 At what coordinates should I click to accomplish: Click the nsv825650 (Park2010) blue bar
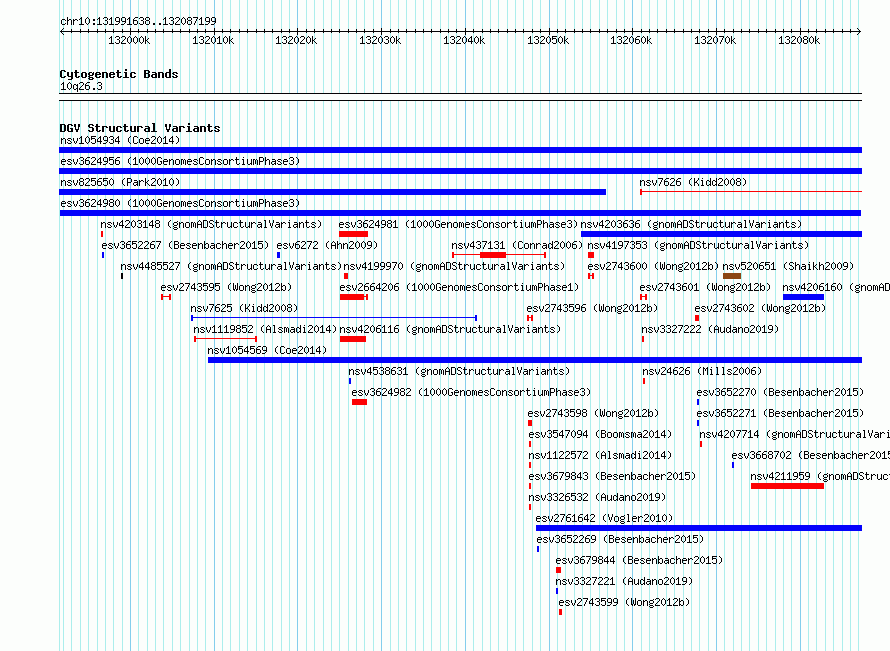pyautogui.click(x=333, y=192)
